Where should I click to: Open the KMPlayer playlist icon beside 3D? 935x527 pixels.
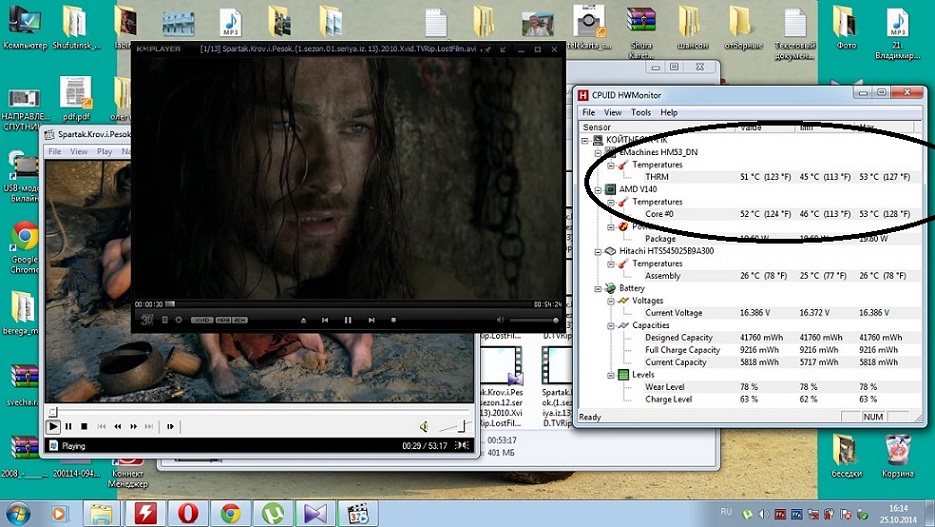click(165, 320)
